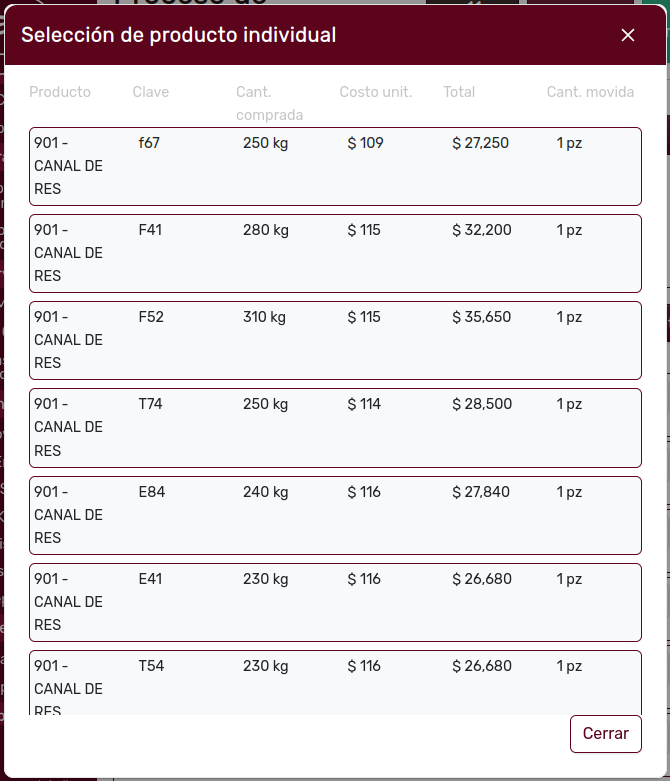Screen dimensions: 670x781
Task: Click the $ 114 unit cost cell
Action: tap(364, 404)
